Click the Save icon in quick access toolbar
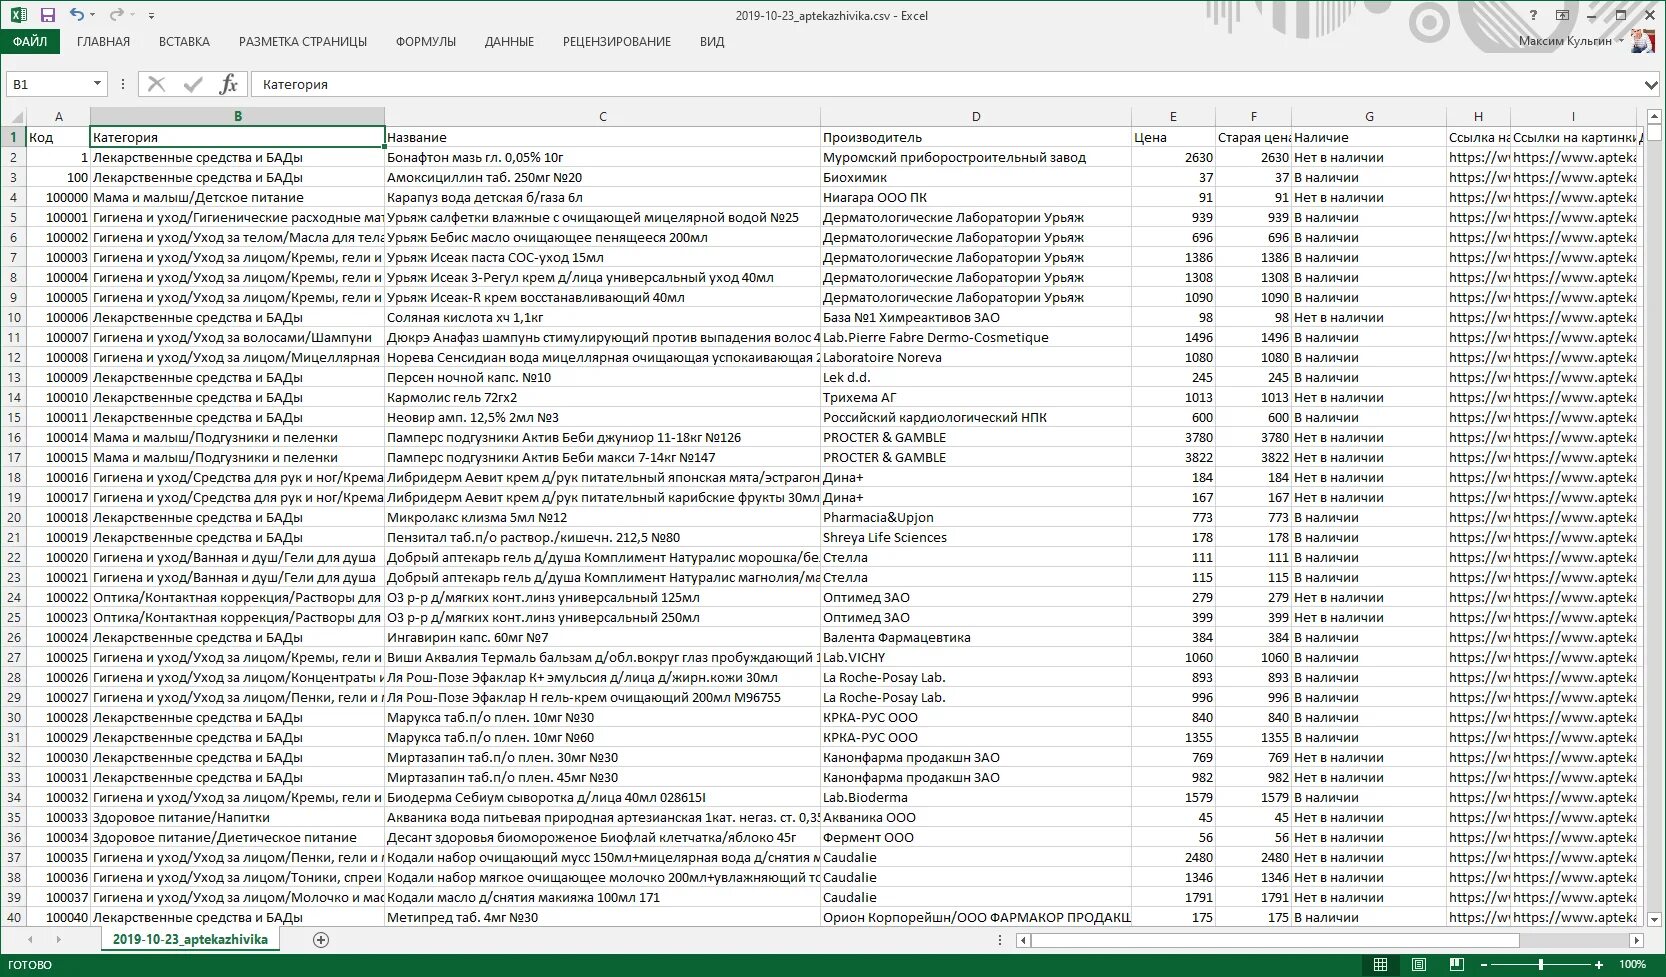This screenshot has width=1666, height=977. point(47,15)
